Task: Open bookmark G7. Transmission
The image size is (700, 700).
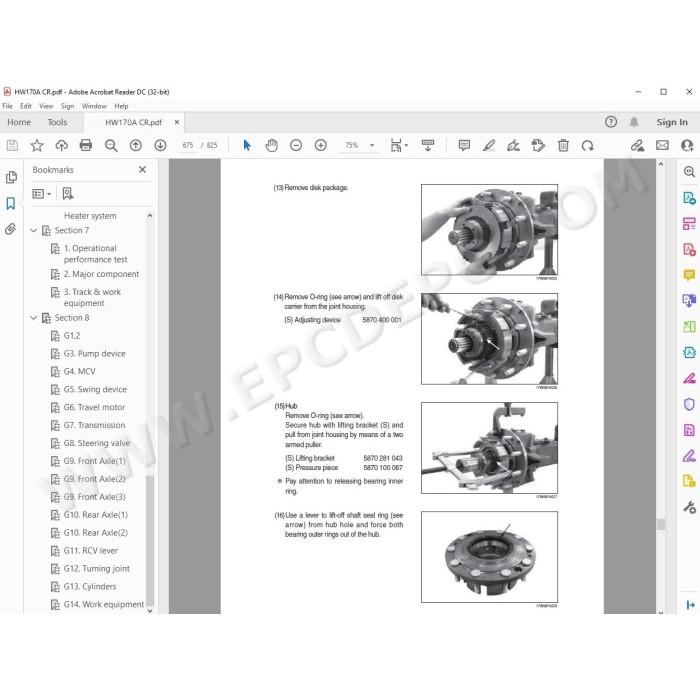Action: [x=94, y=425]
